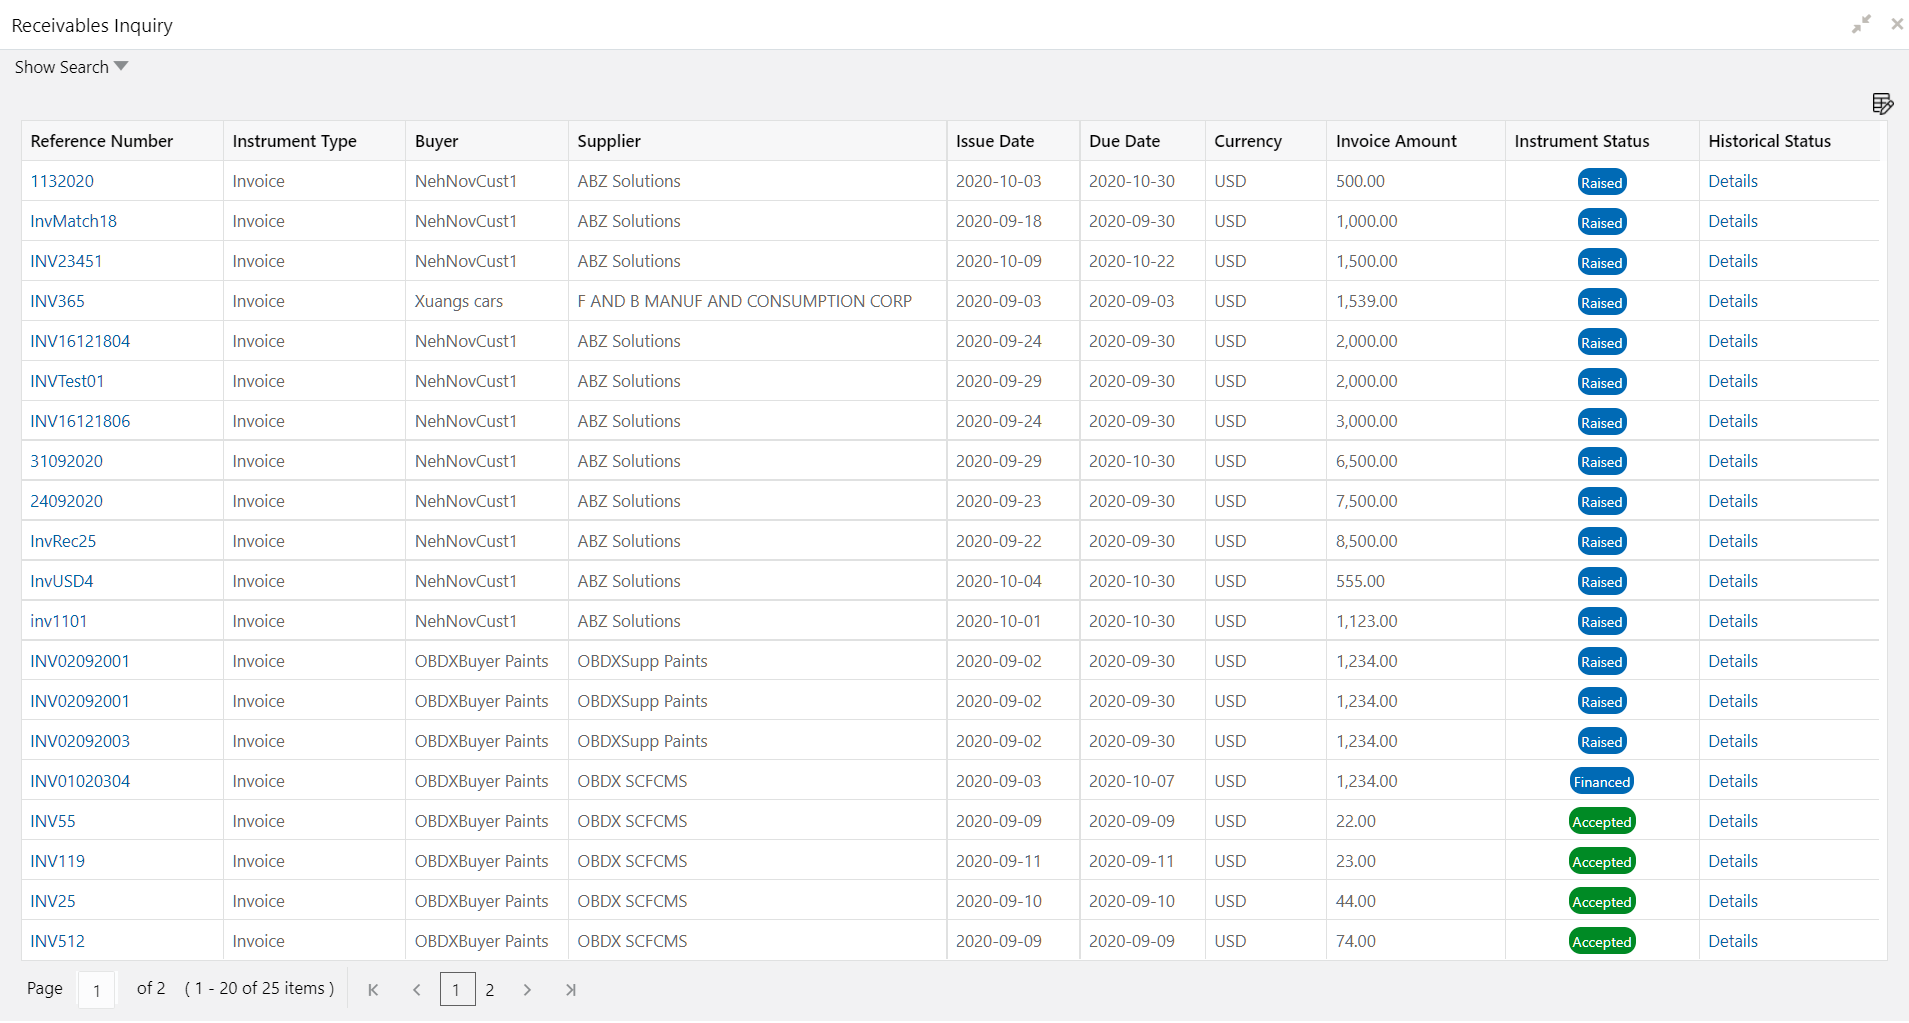Click the due date 2020-10-07 cell
Viewport: 1909px width, 1023px height.
click(x=1142, y=781)
